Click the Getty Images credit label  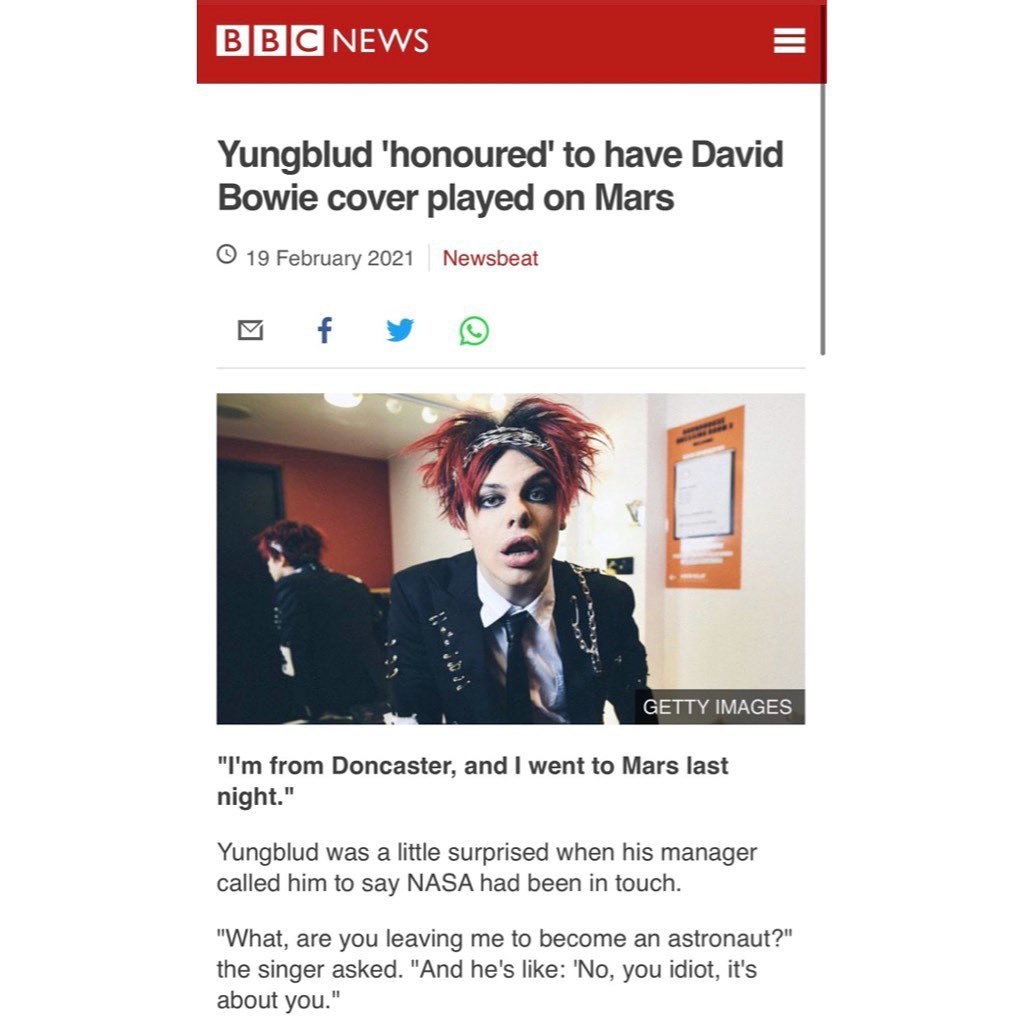pos(717,707)
